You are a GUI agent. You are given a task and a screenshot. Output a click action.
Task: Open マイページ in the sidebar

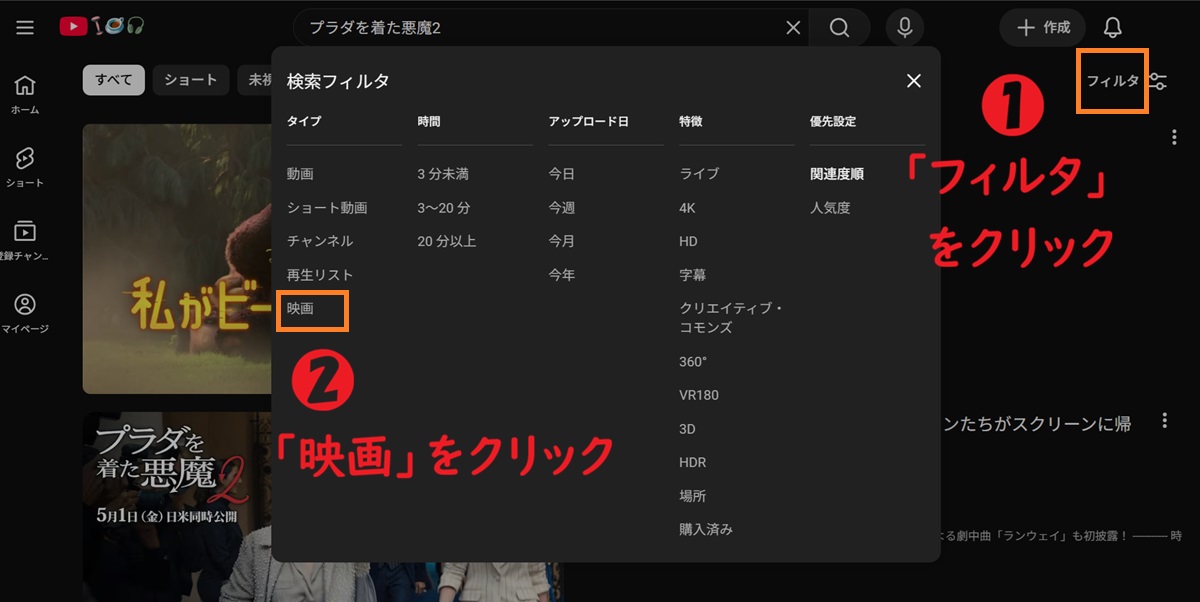(25, 314)
